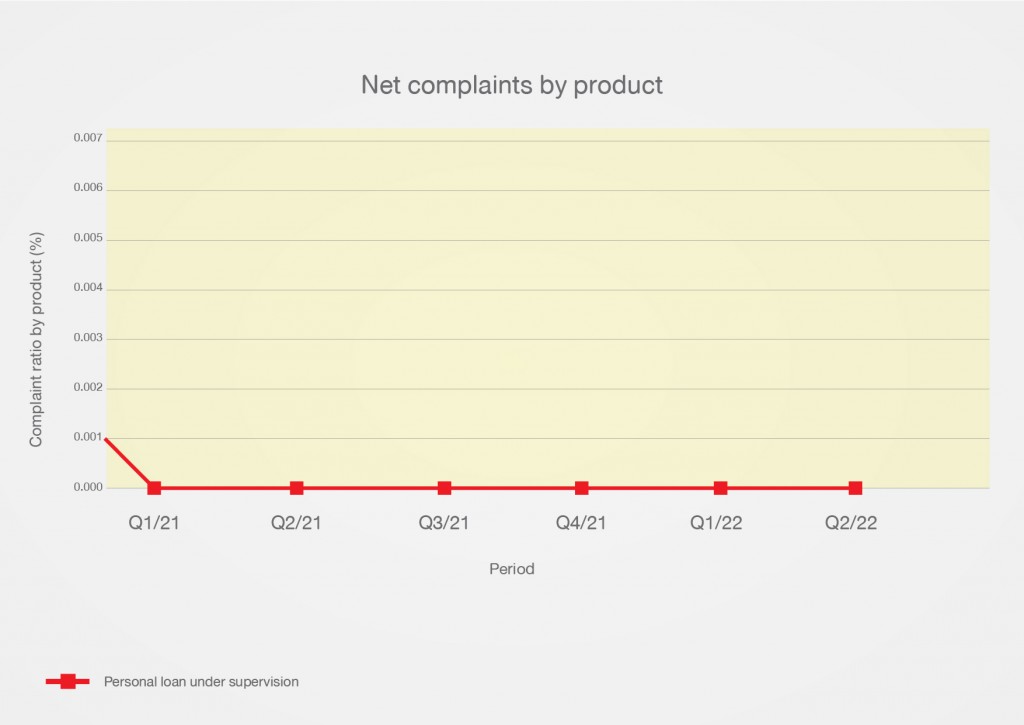Toggle the Personal loan under supervision legend label

point(201,682)
